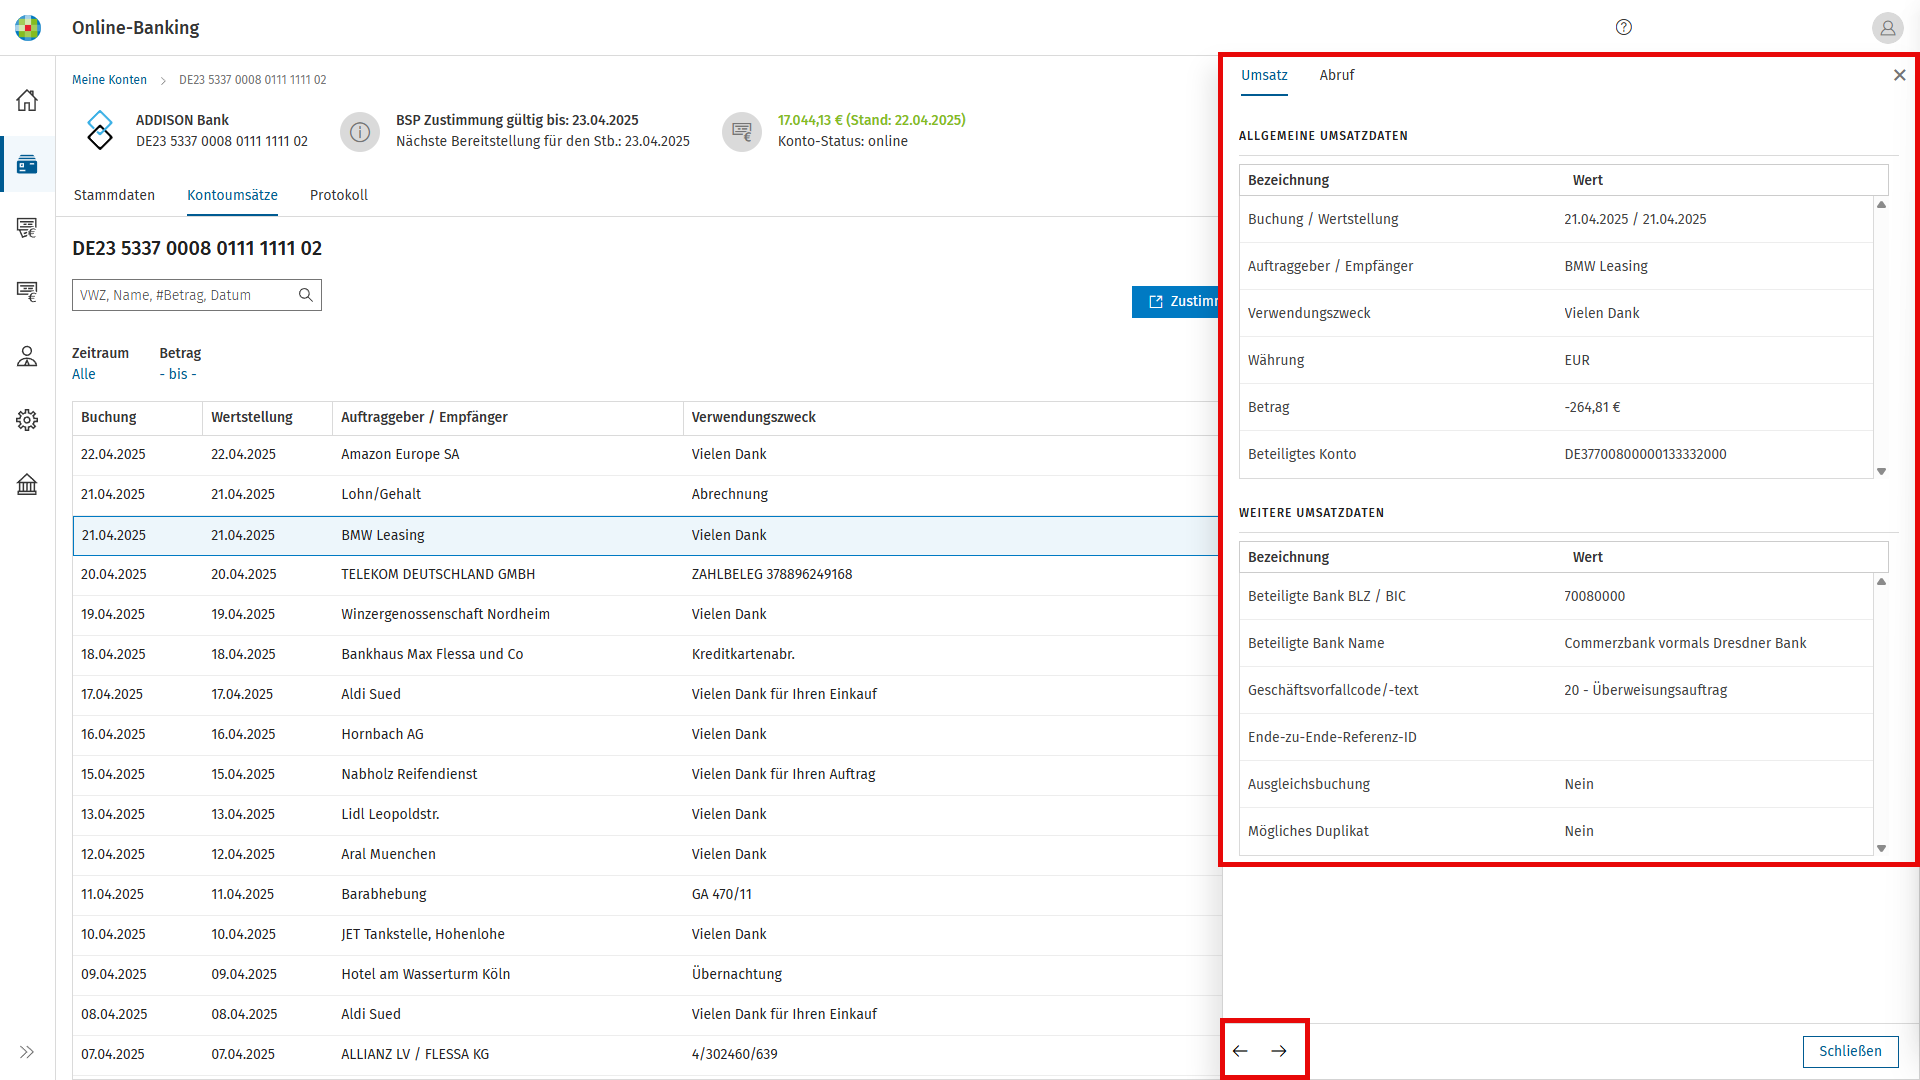Open the fourth sidebar icon, transfer with refresh arrows
Screen dimensions: 1920x1080
[x=27, y=228]
